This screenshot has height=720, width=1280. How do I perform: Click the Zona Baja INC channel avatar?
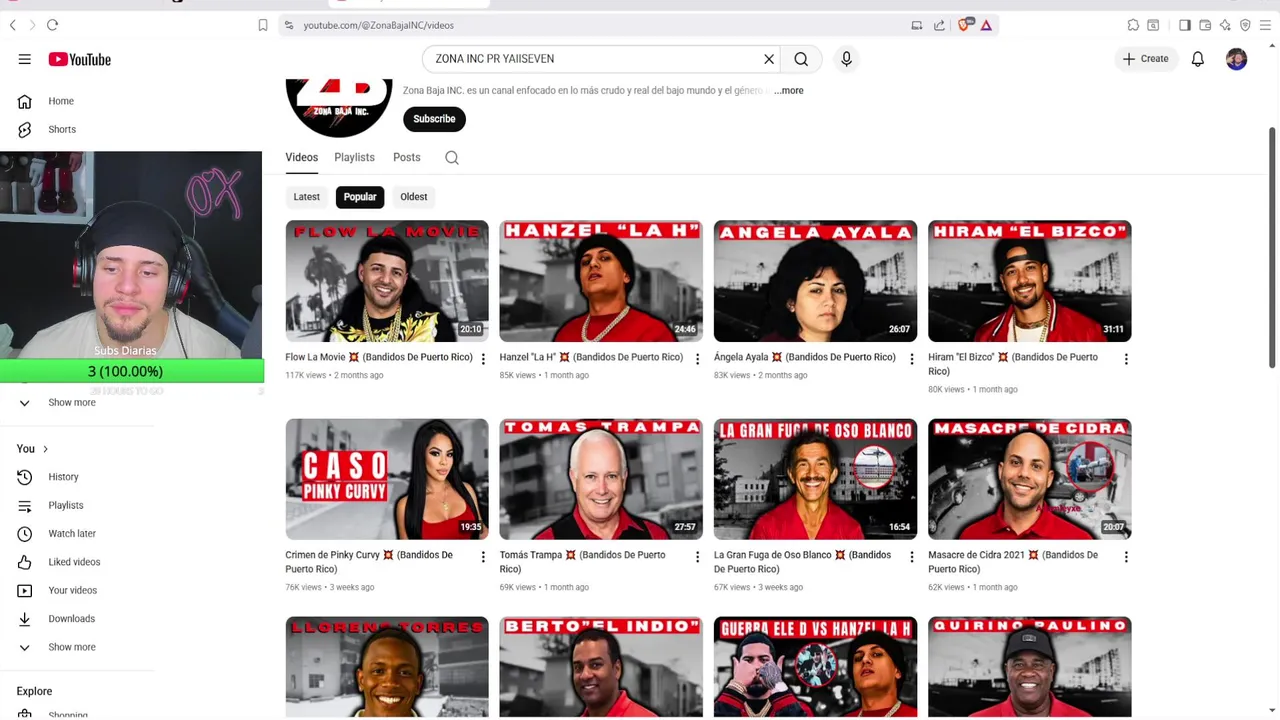(x=339, y=108)
